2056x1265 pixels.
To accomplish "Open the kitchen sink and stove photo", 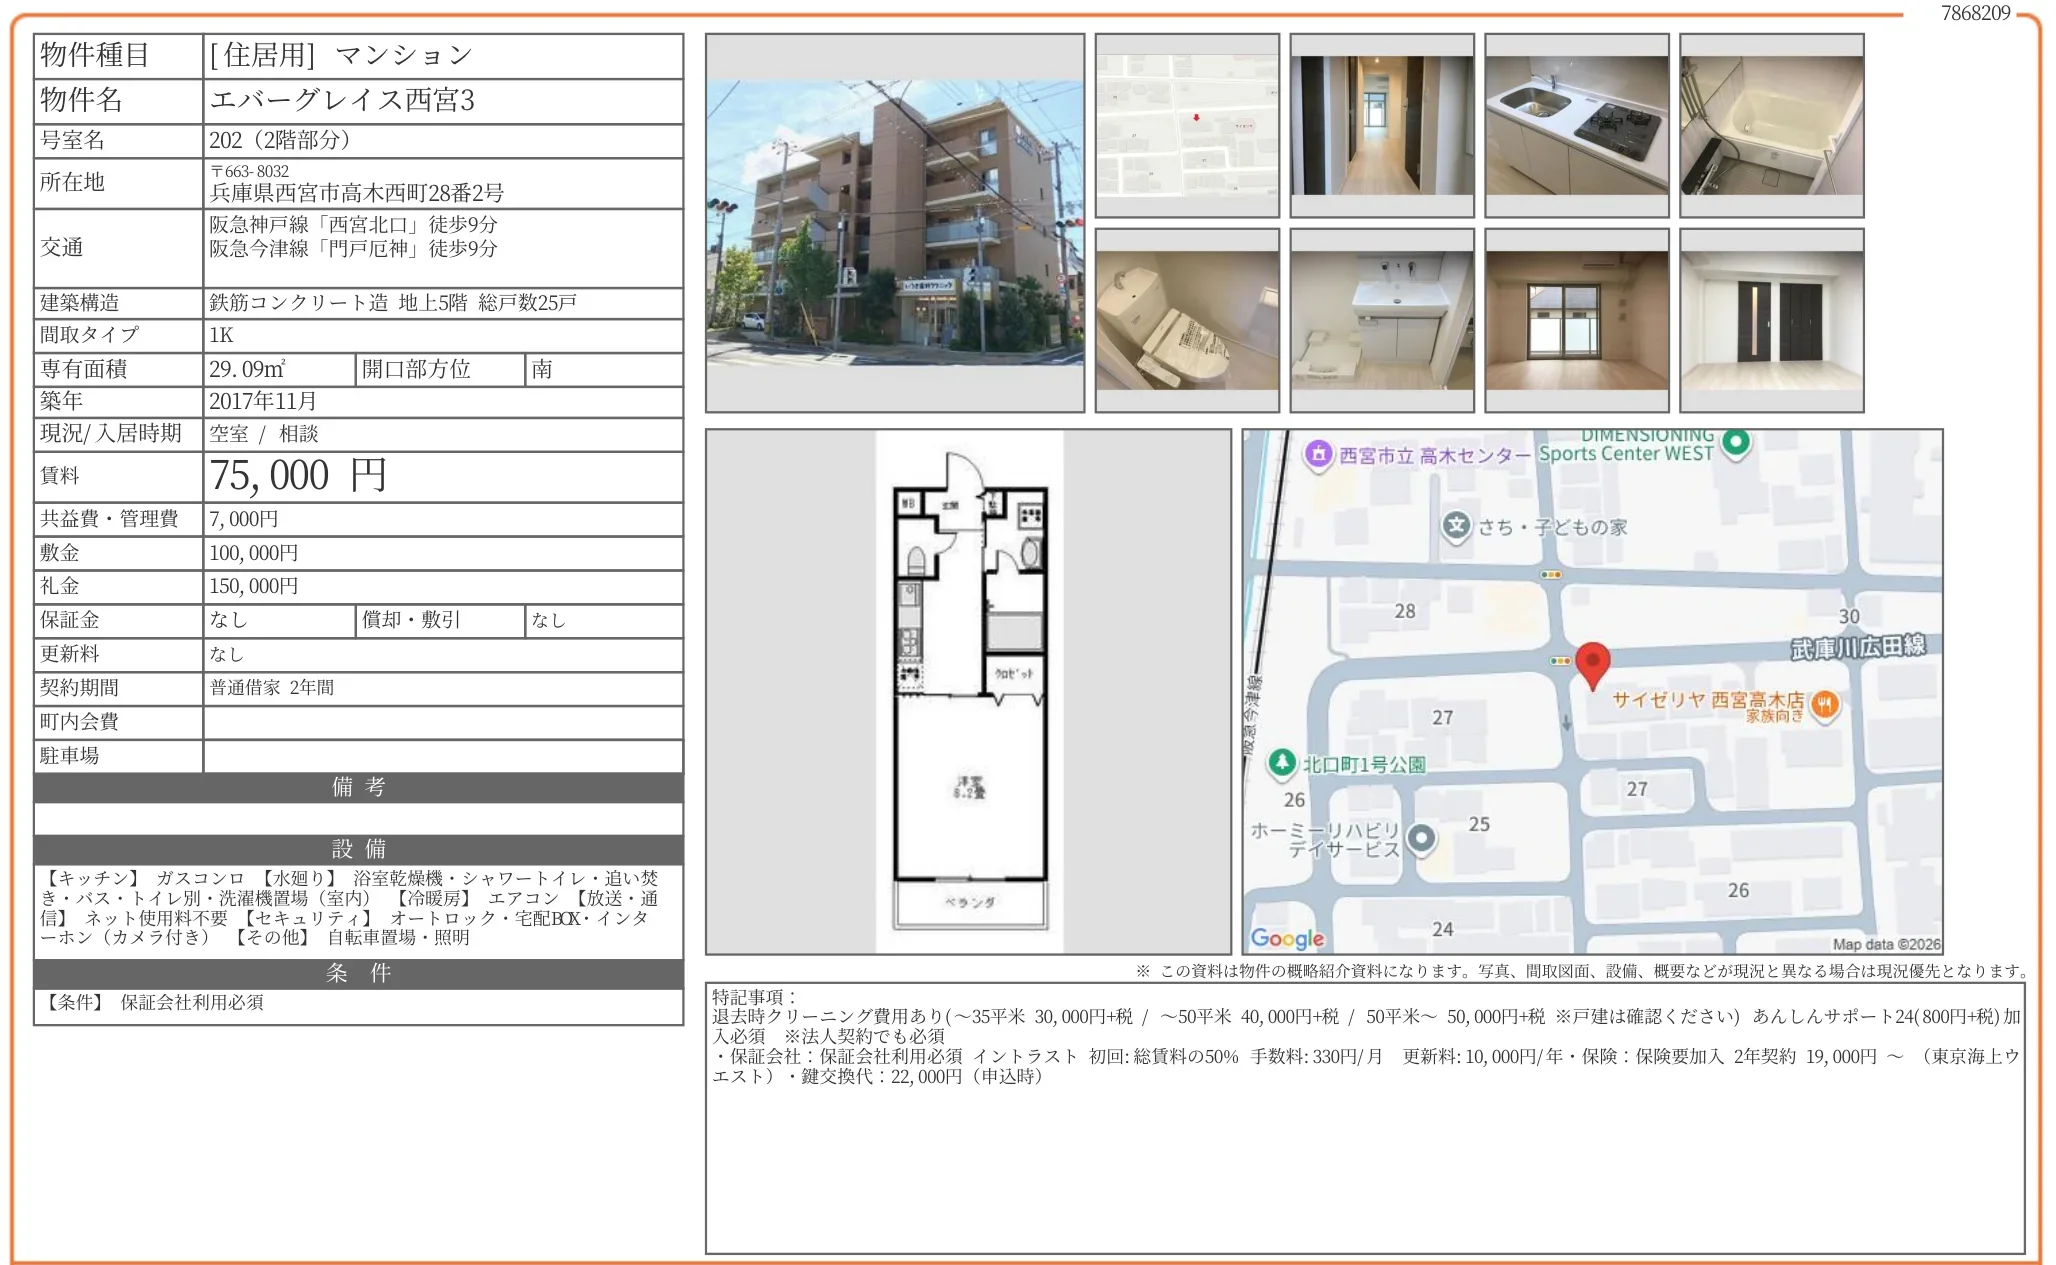I will click(1576, 125).
